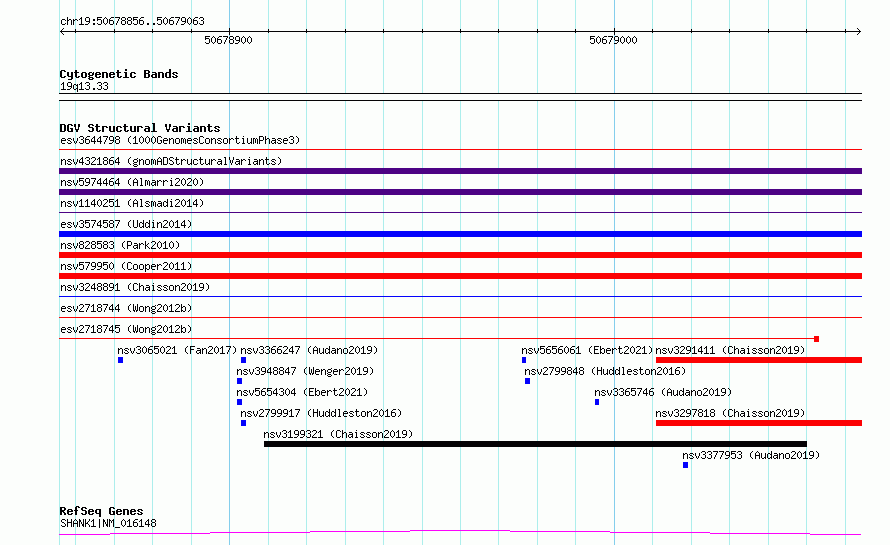
Task: Click the black nsv3199321 Chaisson2019 bar
Action: [x=535, y=444]
